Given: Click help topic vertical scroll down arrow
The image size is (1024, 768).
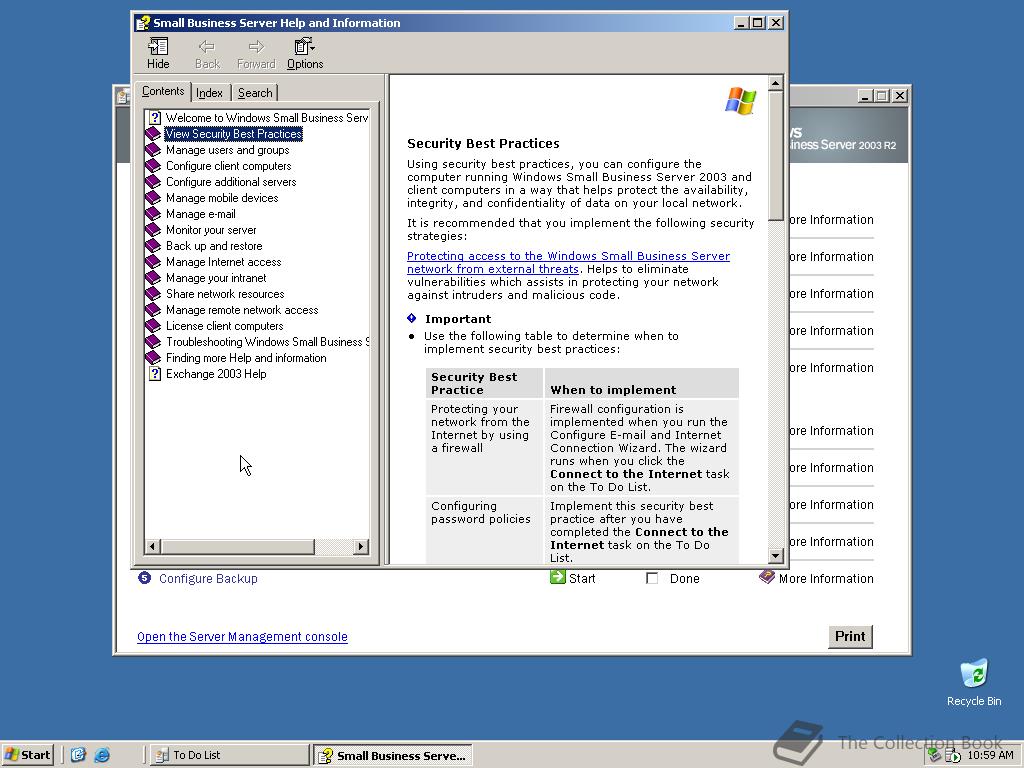Looking at the screenshot, I should 775,556.
